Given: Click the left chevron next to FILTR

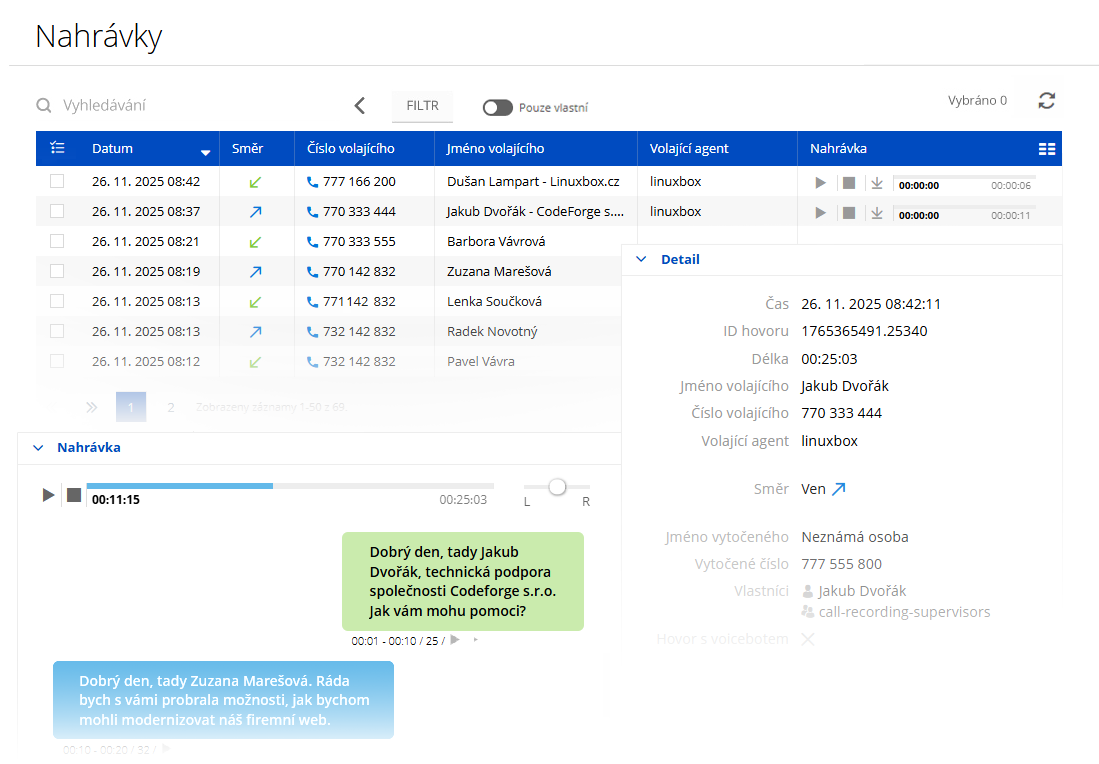Looking at the screenshot, I should pos(360,106).
